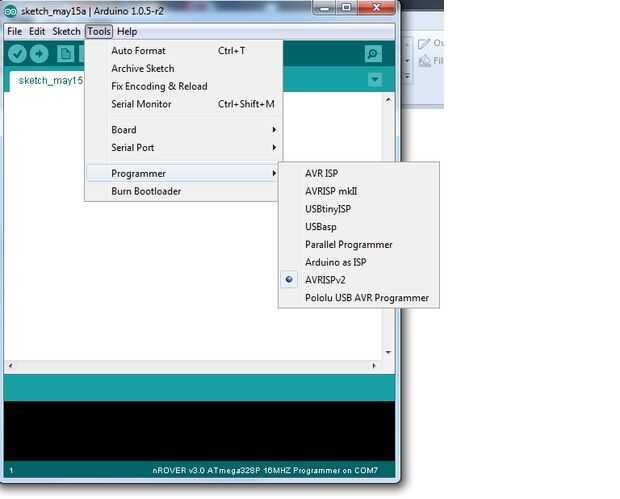
Task: Select Pololu USB AVR Programmer
Action: [359, 298]
